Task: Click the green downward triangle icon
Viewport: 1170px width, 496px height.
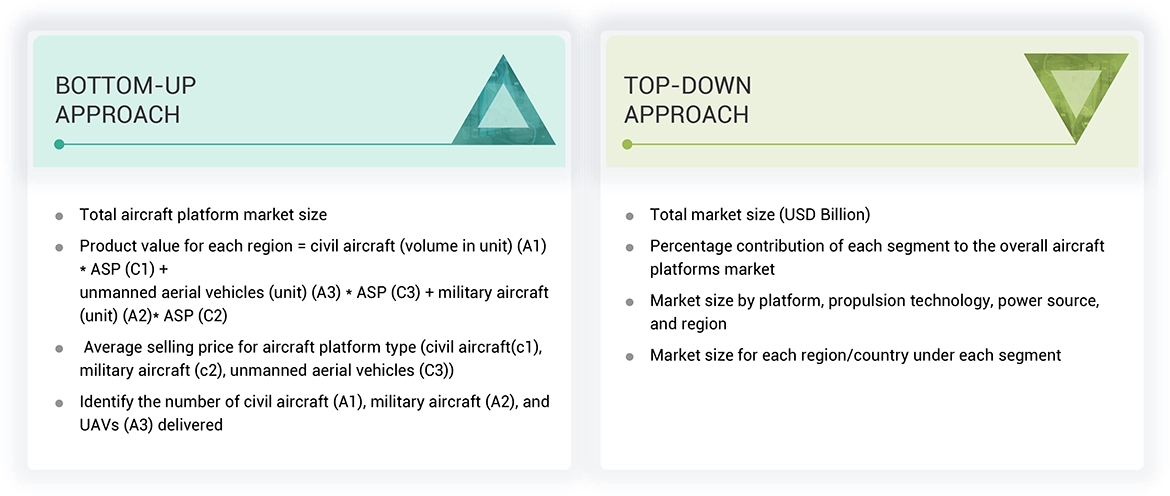Action: pyautogui.click(x=1076, y=96)
